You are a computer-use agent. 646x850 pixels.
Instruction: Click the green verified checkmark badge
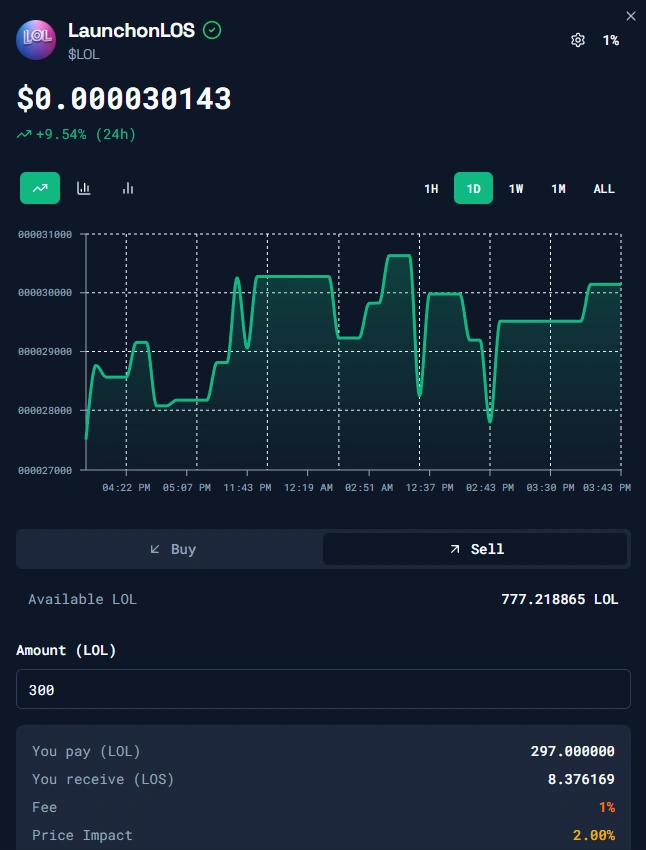212,30
